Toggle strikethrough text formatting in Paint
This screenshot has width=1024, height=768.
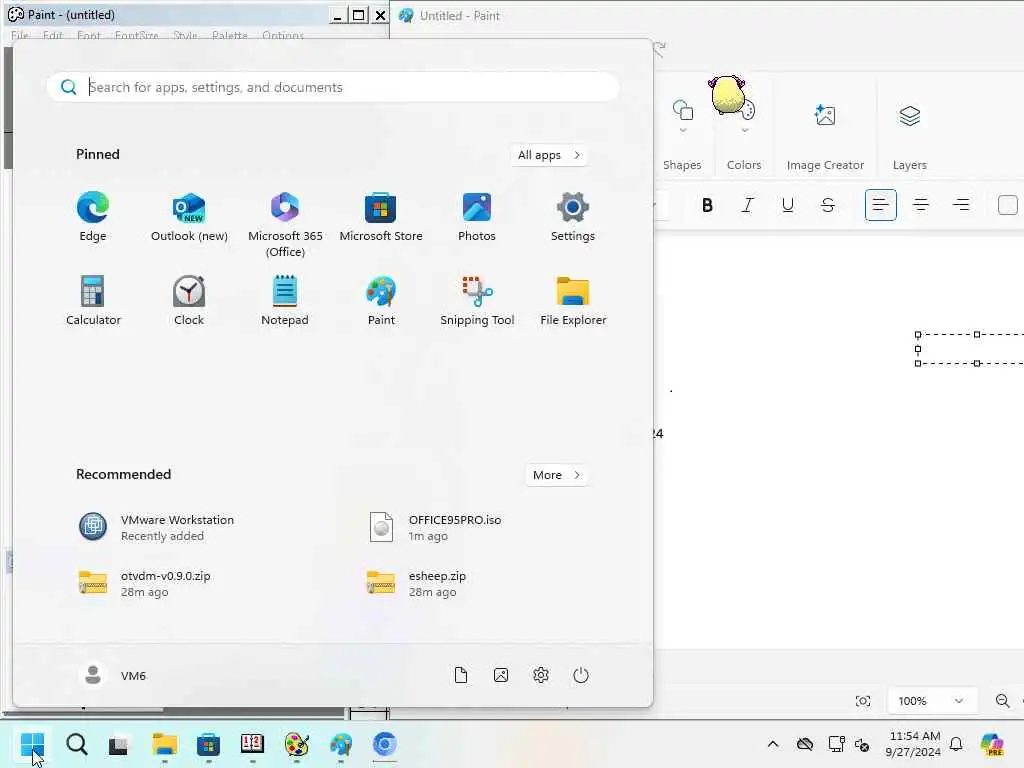point(827,205)
